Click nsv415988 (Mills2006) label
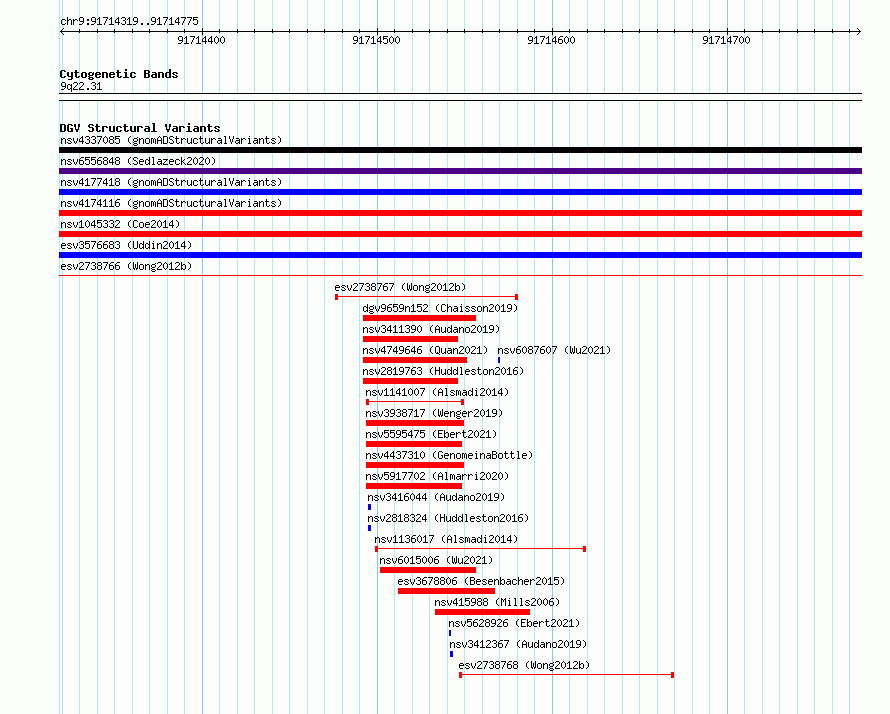 [497, 602]
